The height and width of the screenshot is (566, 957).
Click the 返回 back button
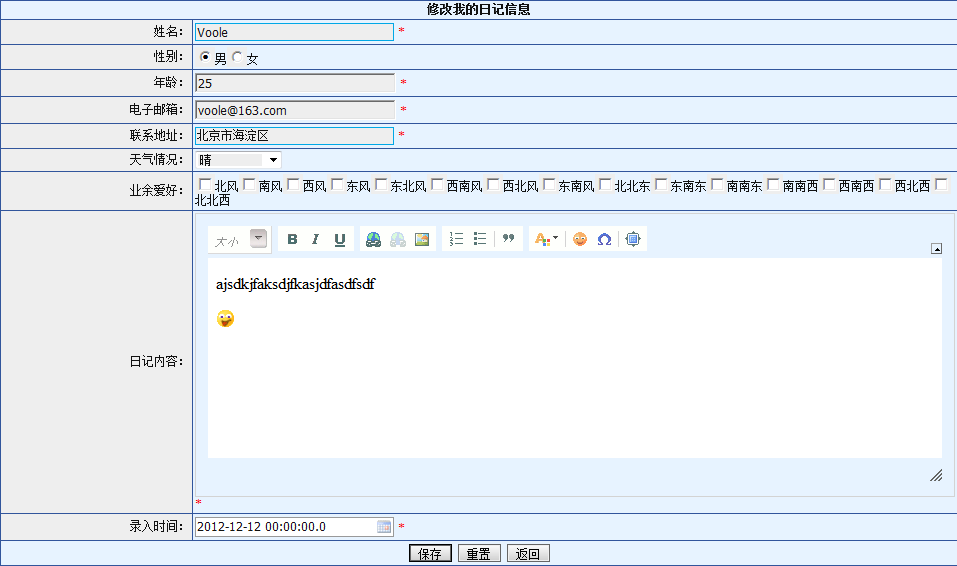coord(528,553)
